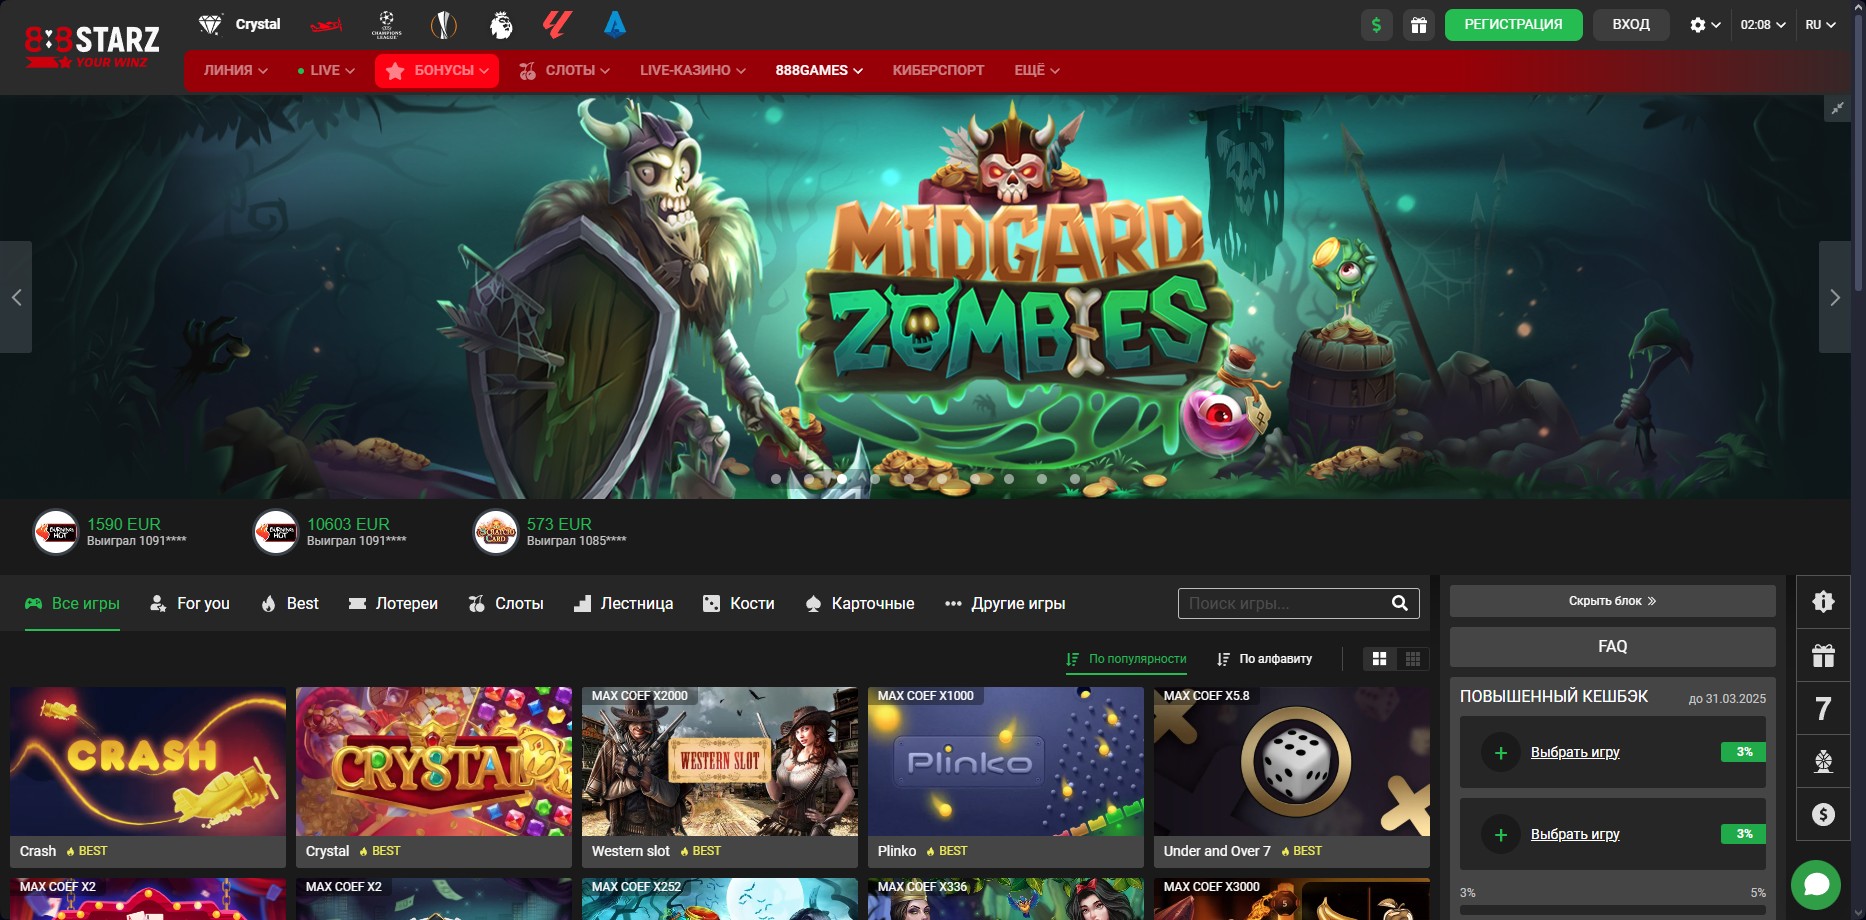The width and height of the screenshot is (1866, 920).
Task: Switch to small grid view
Action: pos(1413,659)
